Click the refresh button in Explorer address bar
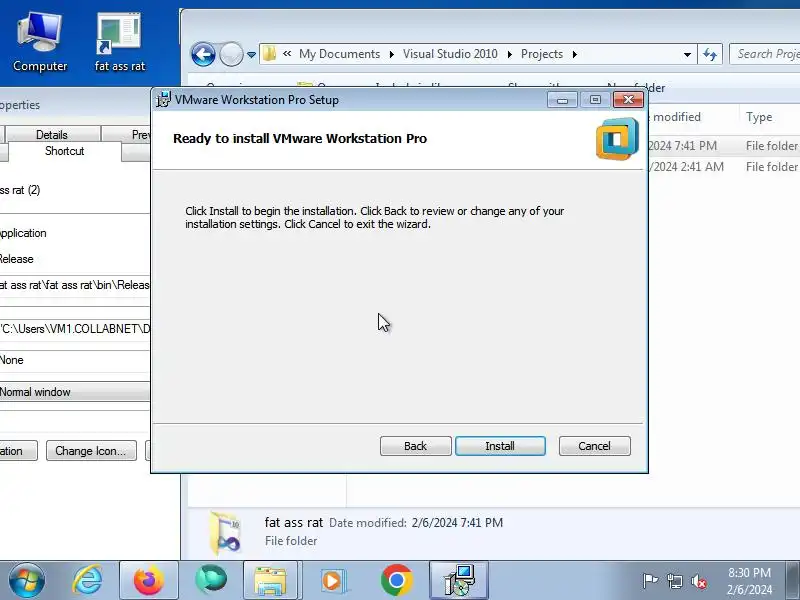The width and height of the screenshot is (800, 600). pyautogui.click(x=710, y=55)
